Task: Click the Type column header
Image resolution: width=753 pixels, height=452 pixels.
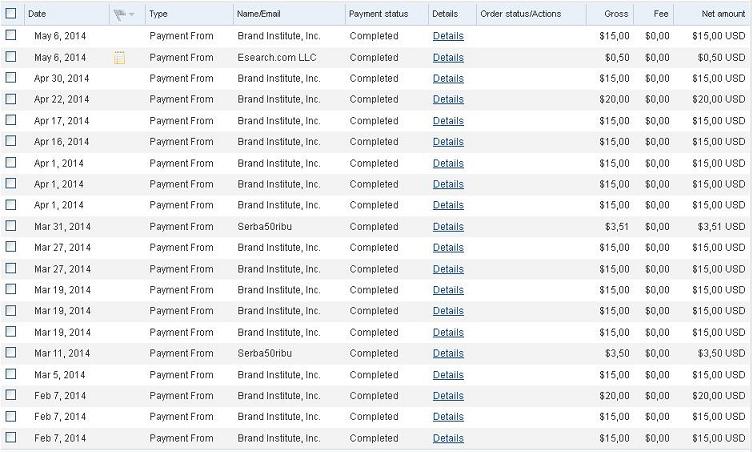Action: (x=158, y=14)
